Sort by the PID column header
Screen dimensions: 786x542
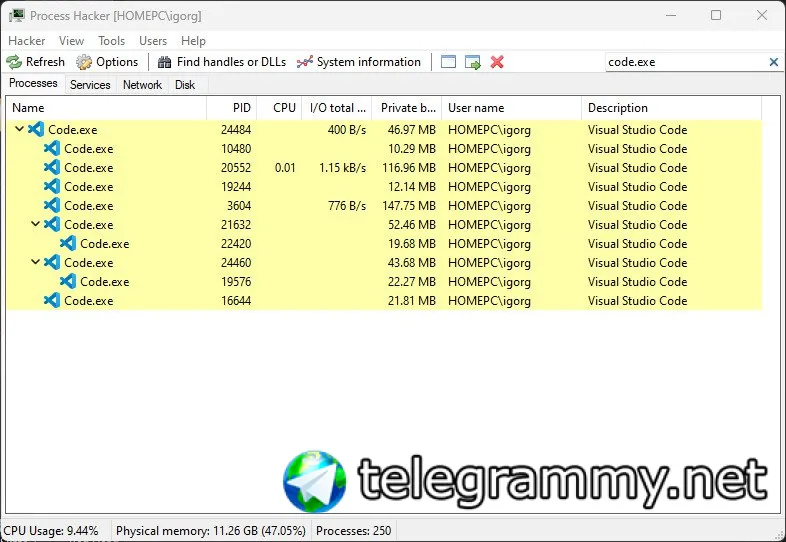click(x=232, y=108)
